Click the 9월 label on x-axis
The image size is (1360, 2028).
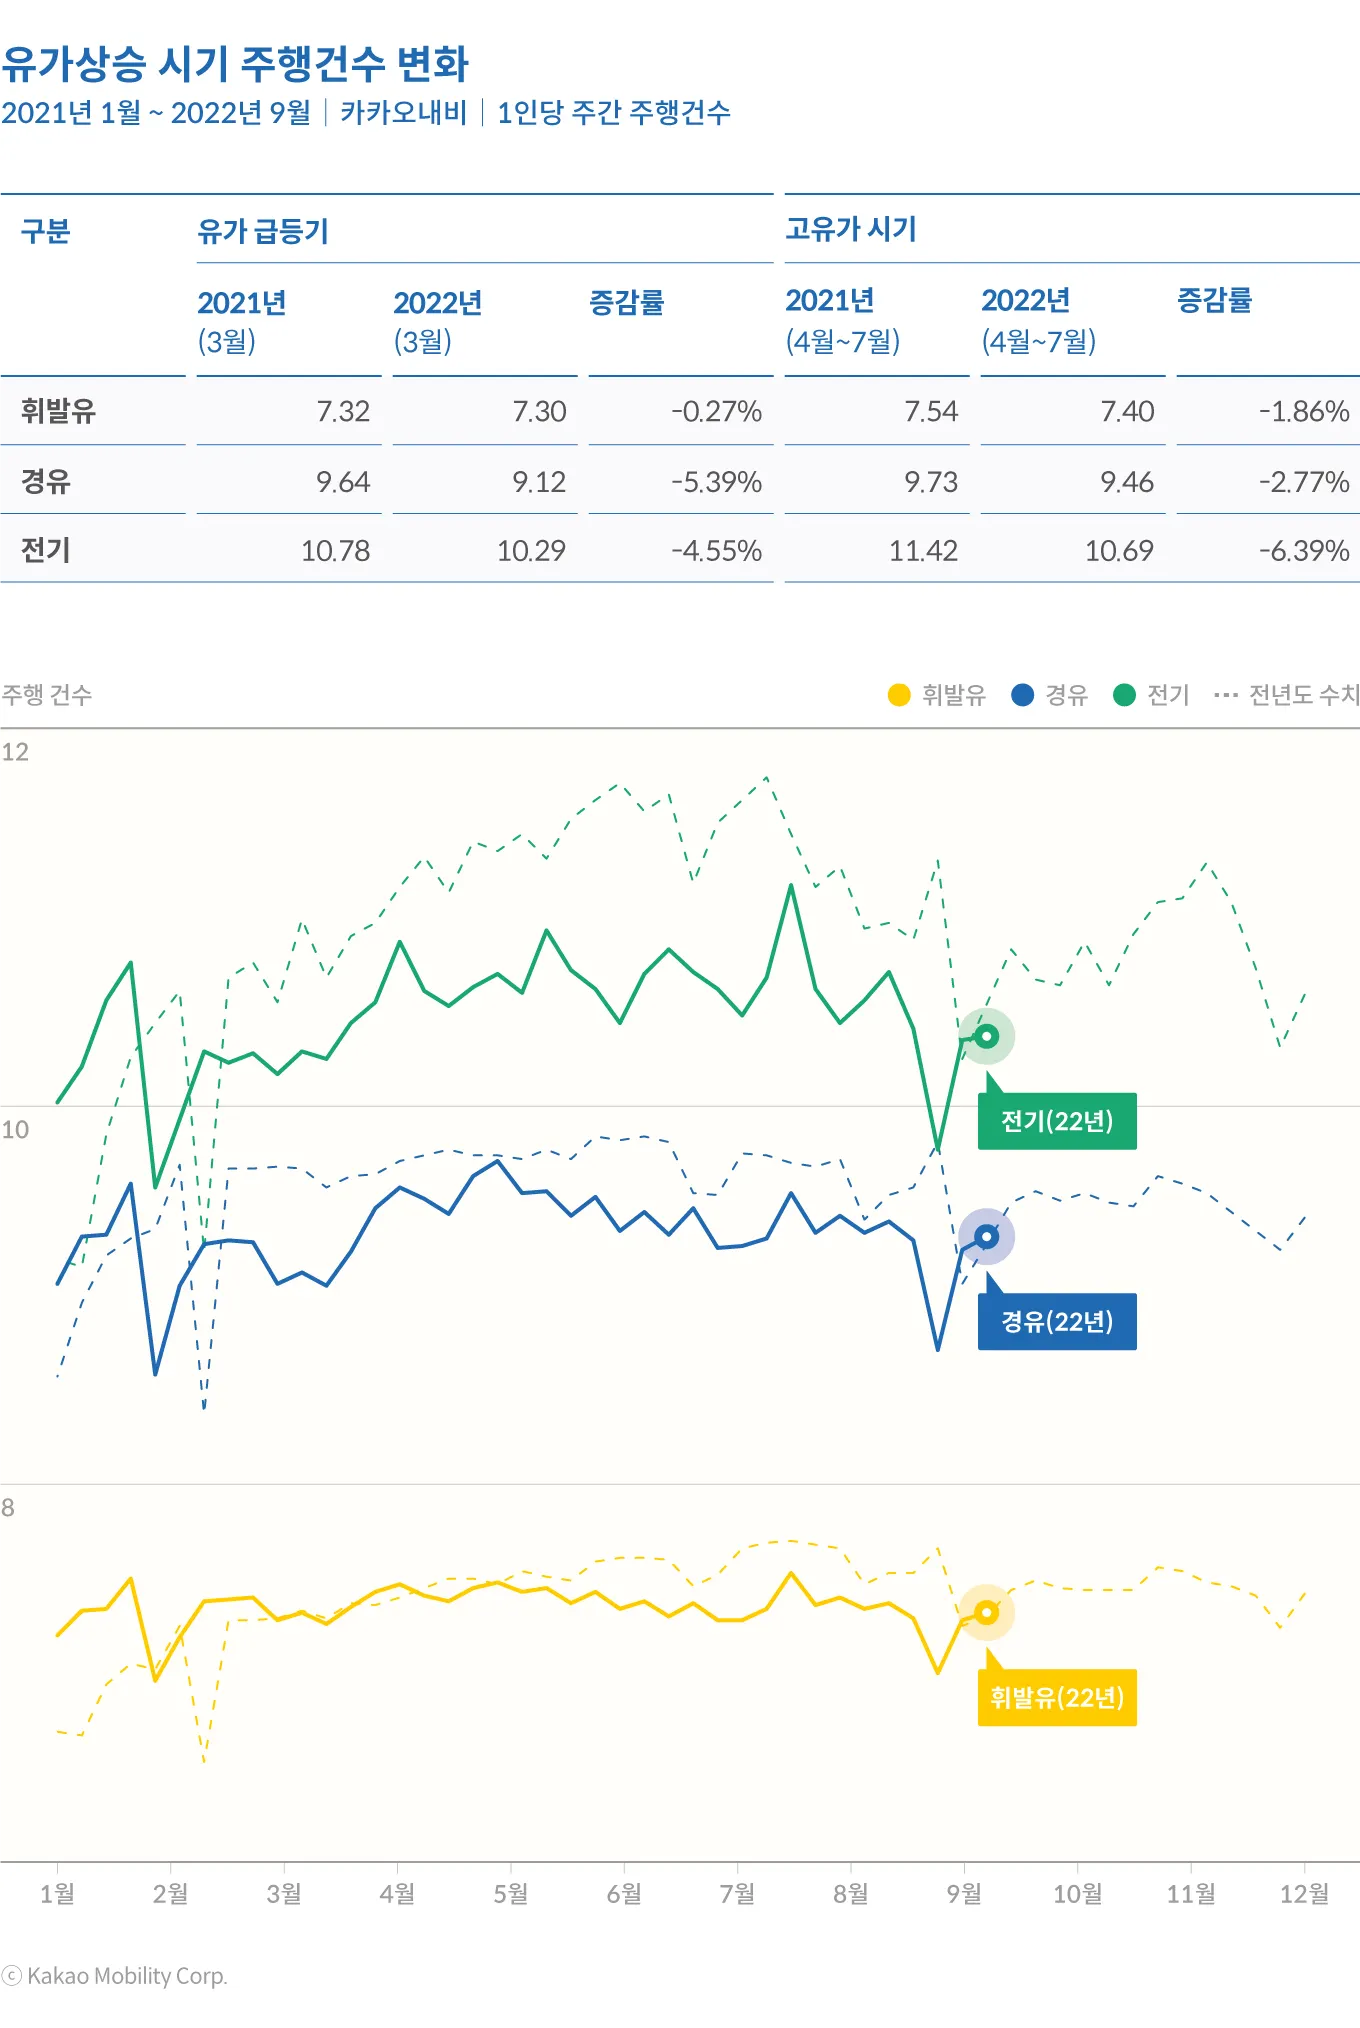click(964, 1893)
